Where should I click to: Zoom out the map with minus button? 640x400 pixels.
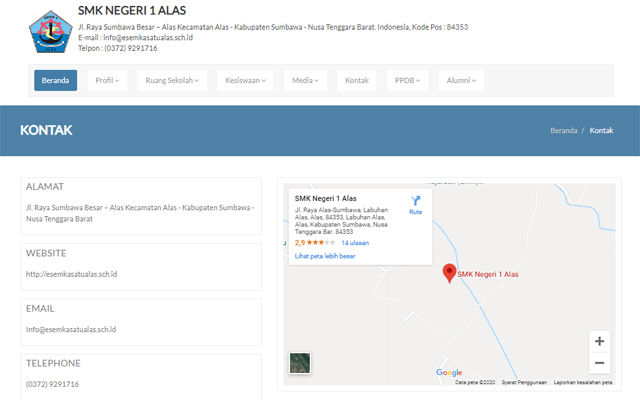(599, 363)
